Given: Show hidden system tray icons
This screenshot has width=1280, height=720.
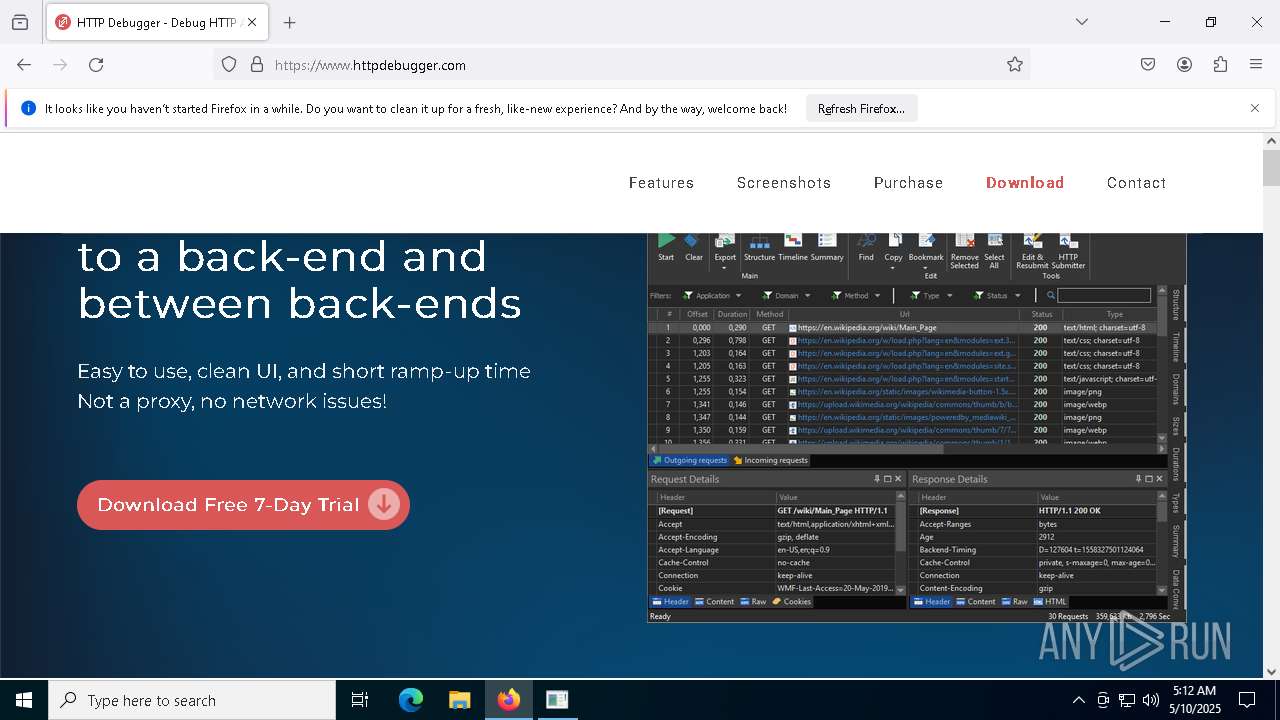Looking at the screenshot, I should (1078, 700).
